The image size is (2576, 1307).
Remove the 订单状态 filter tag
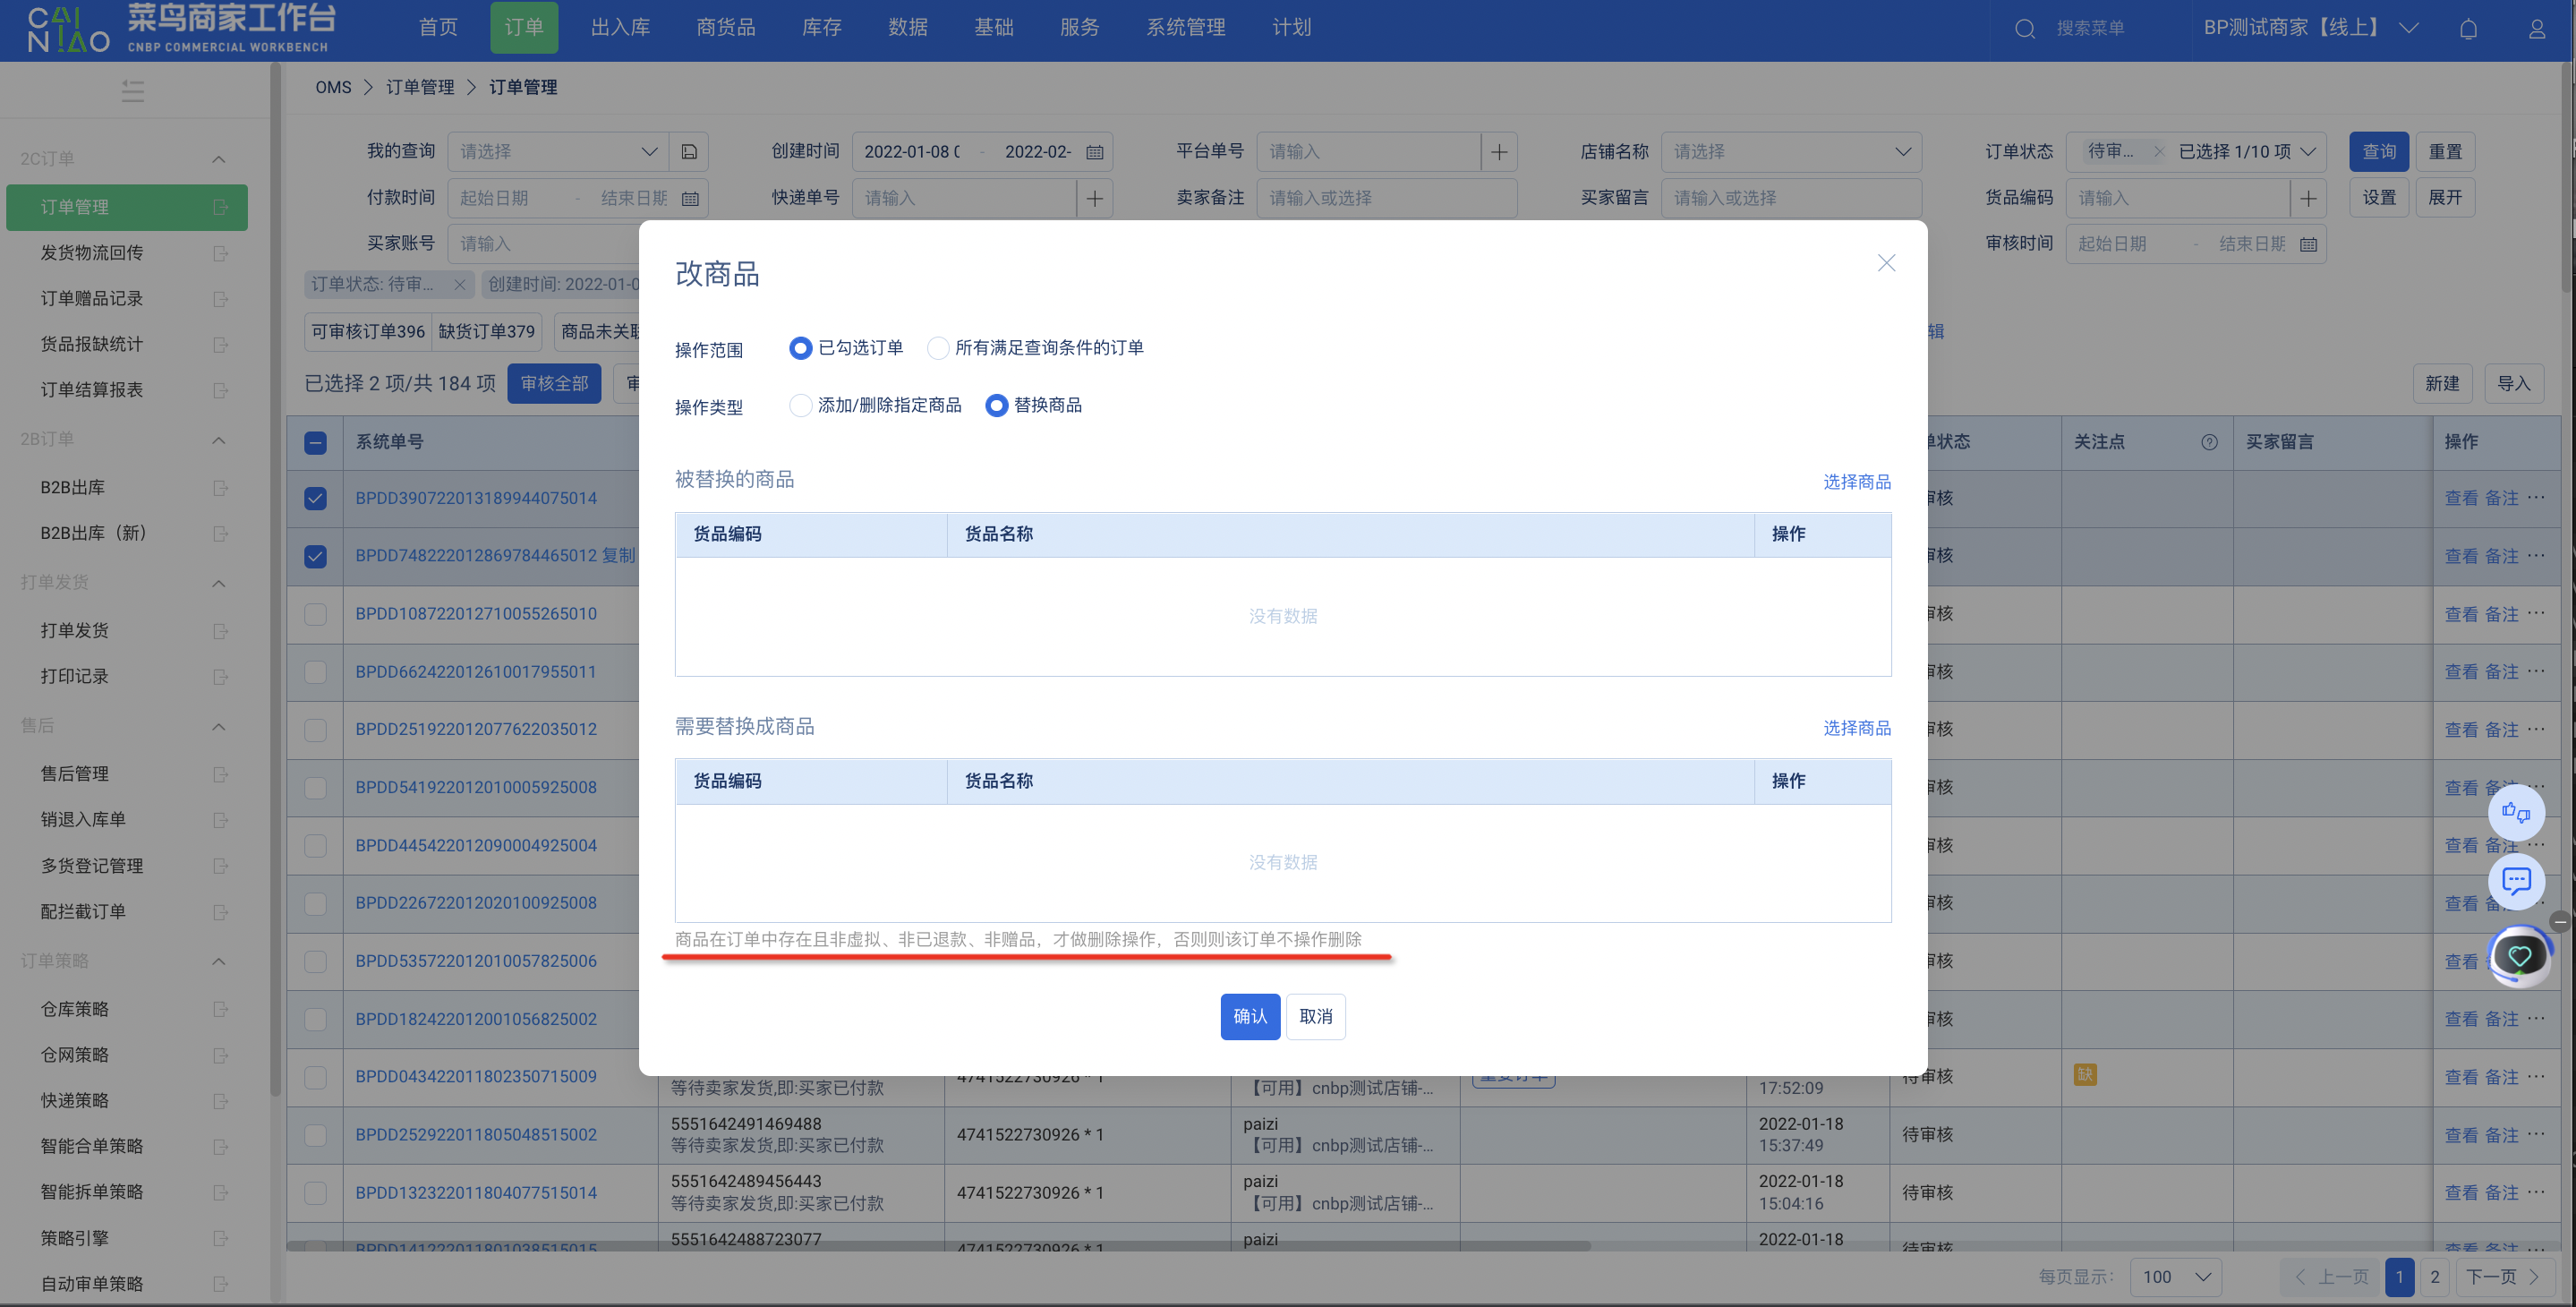(459, 285)
